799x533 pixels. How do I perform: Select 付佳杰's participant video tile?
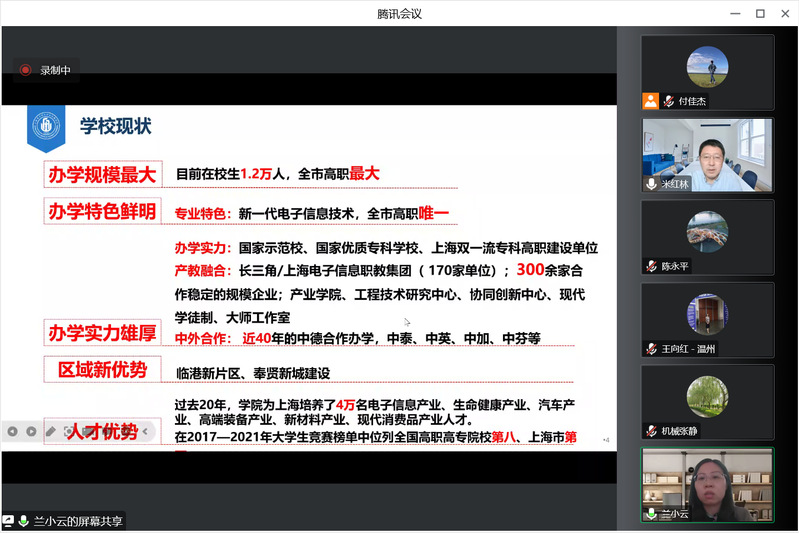coord(707,72)
